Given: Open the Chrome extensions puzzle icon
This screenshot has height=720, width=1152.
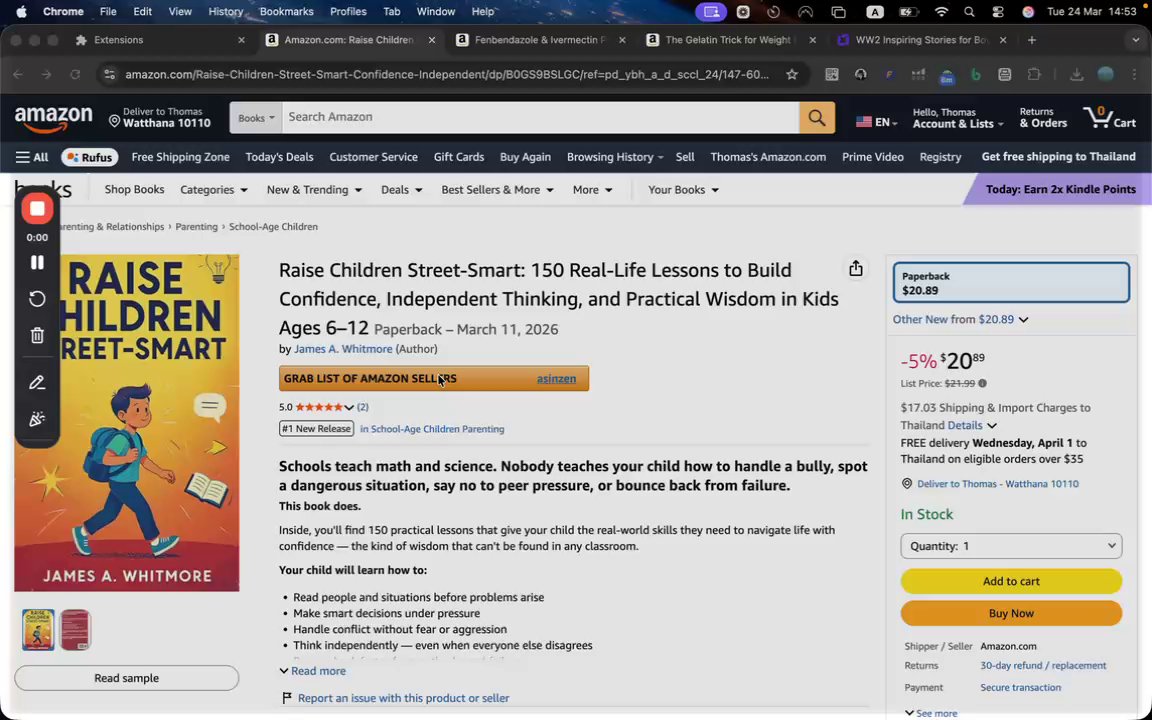Looking at the screenshot, I should 1034,74.
